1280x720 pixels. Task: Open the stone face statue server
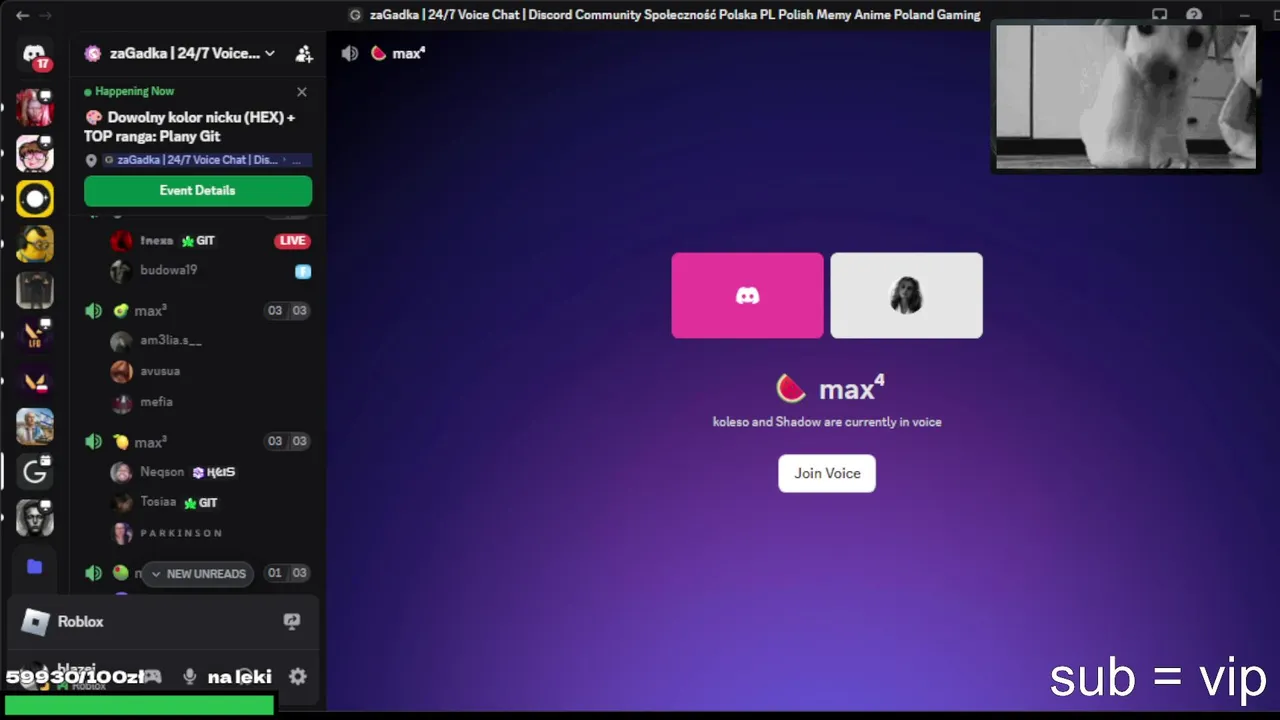point(35,518)
